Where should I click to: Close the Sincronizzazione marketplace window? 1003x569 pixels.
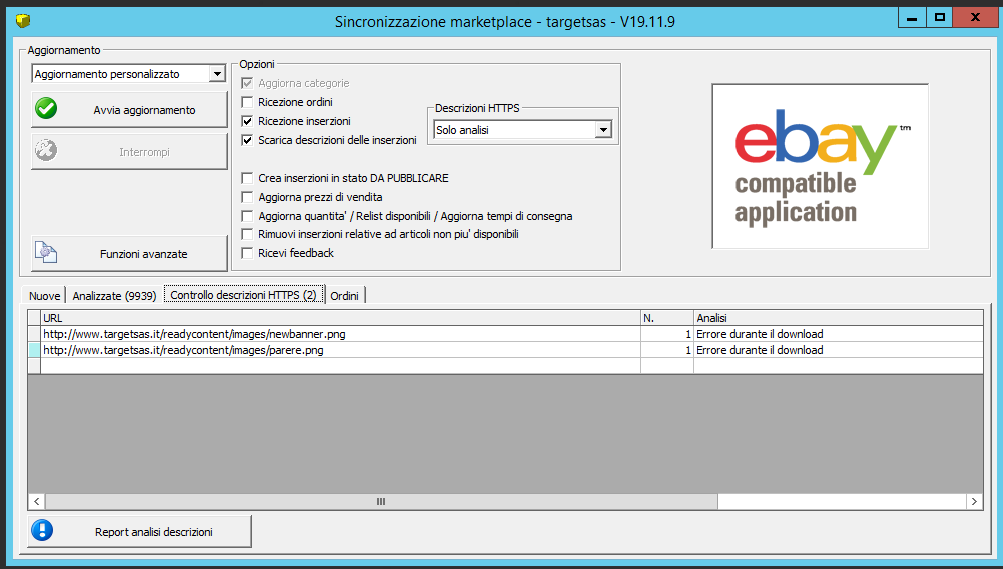click(975, 18)
